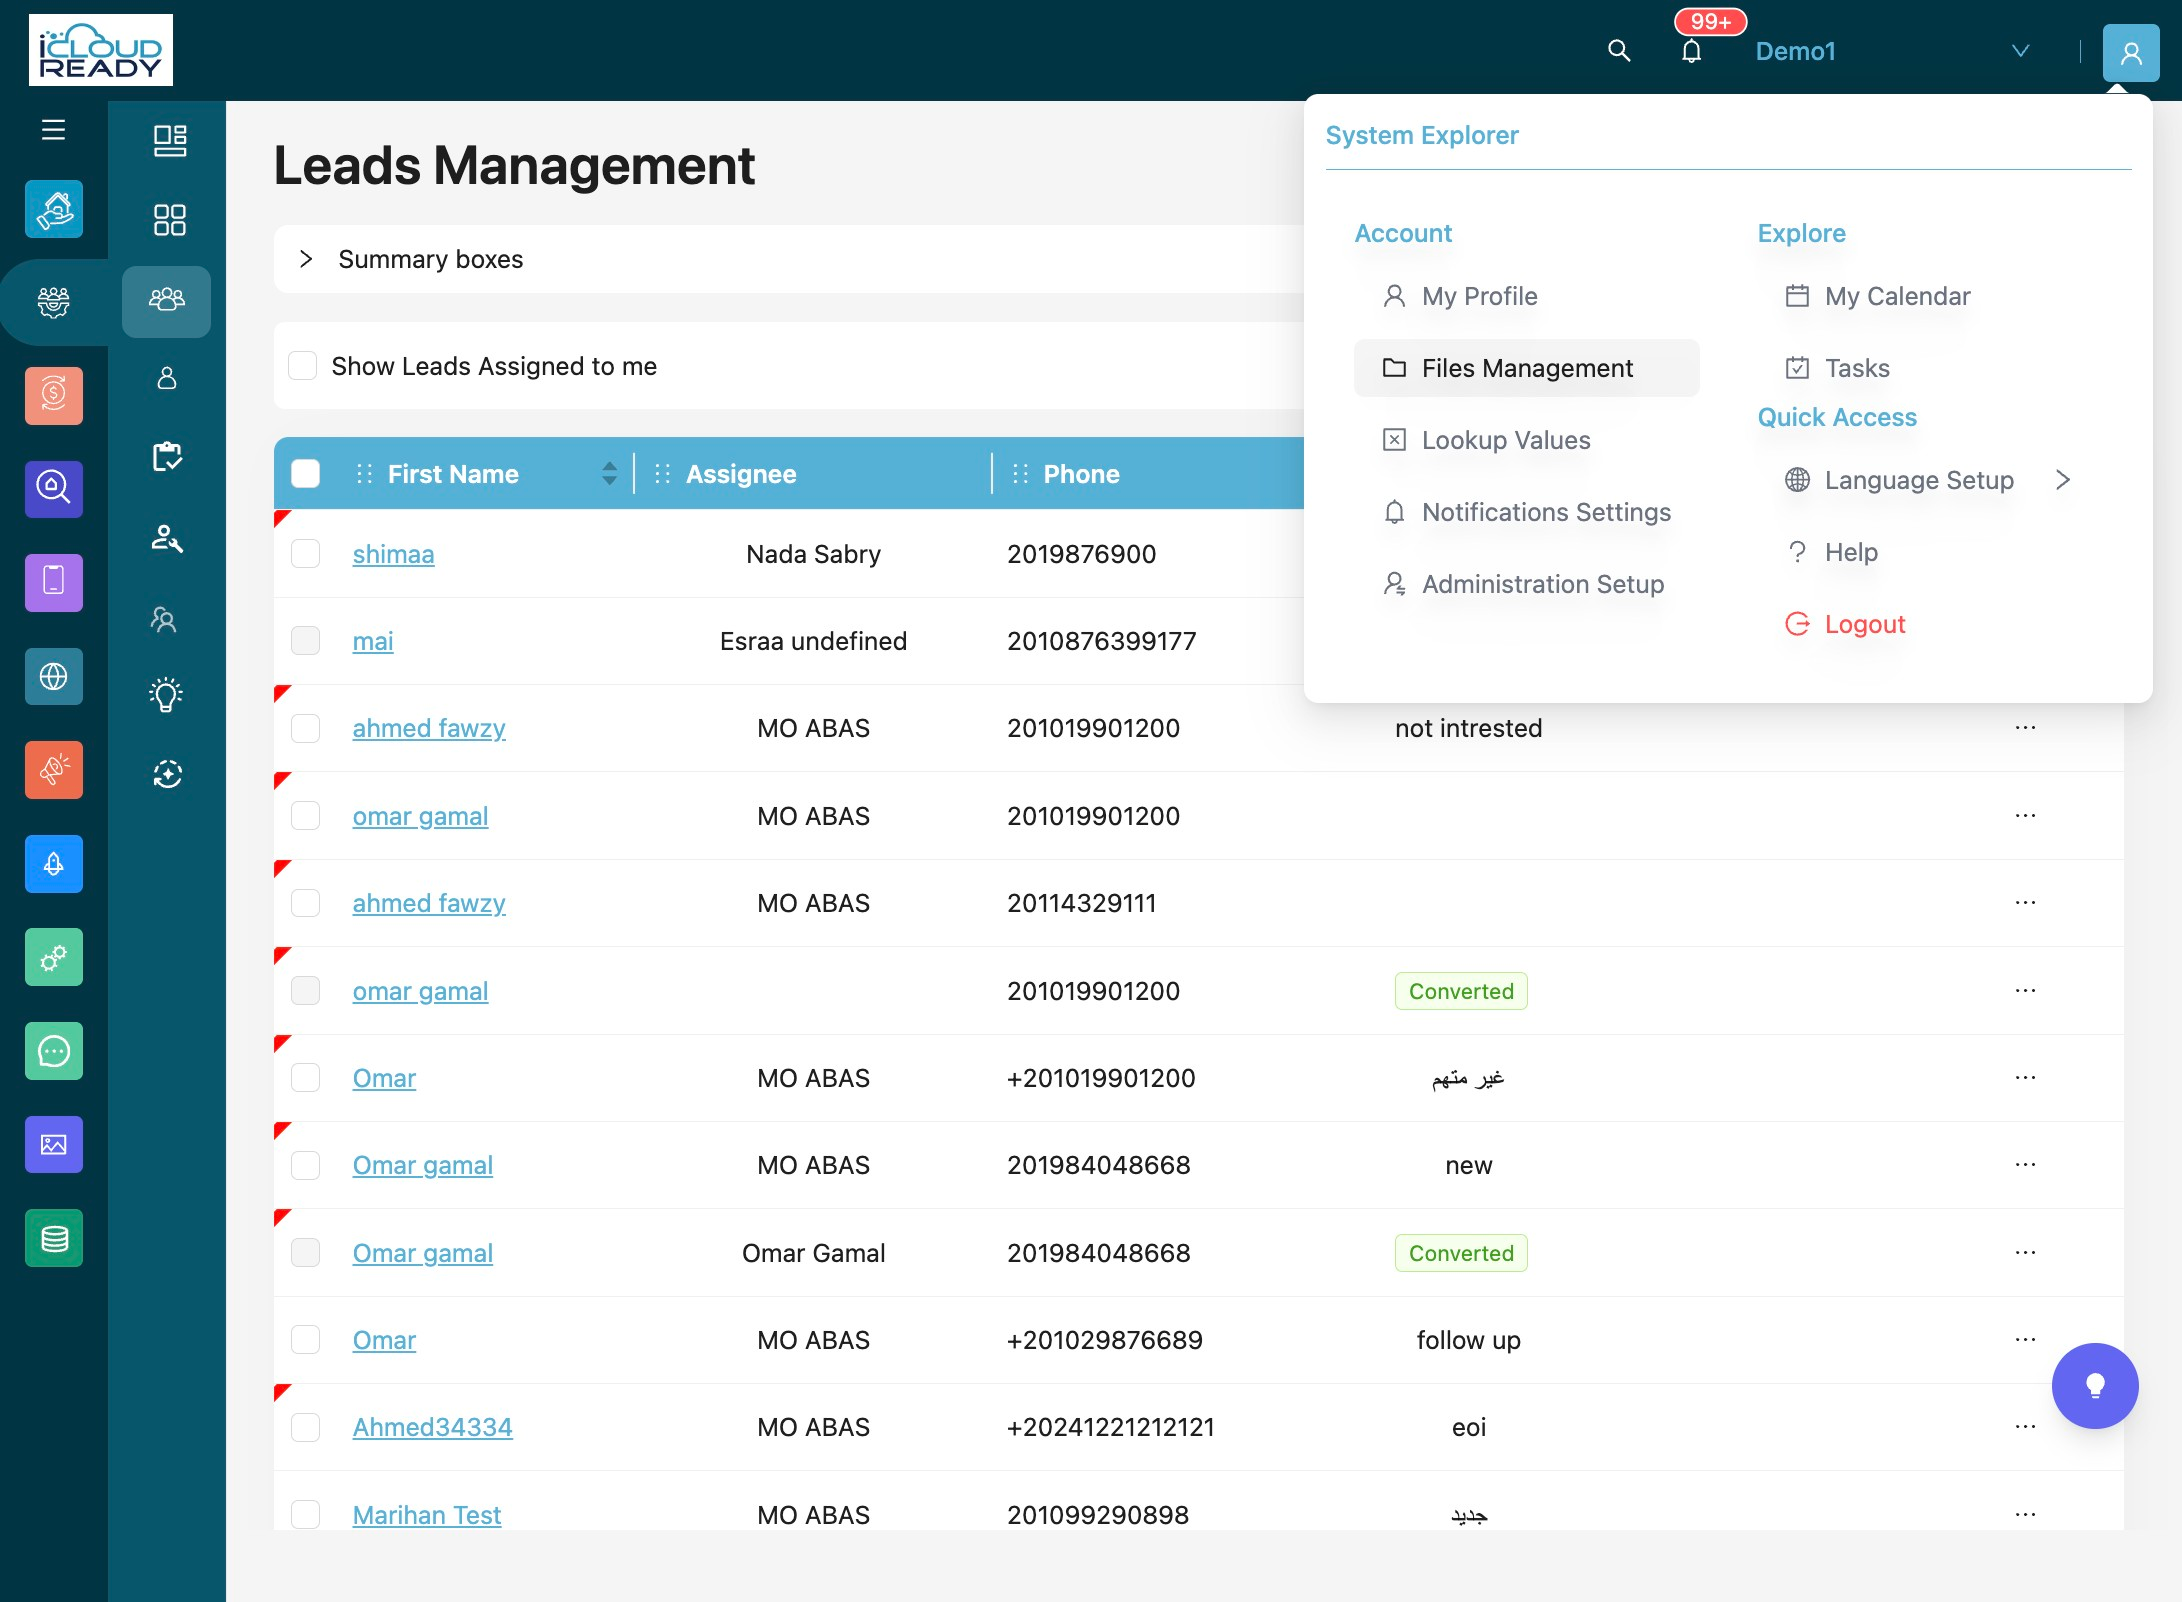Open the purple mobile phone module
2182x1602 pixels.
click(54, 582)
